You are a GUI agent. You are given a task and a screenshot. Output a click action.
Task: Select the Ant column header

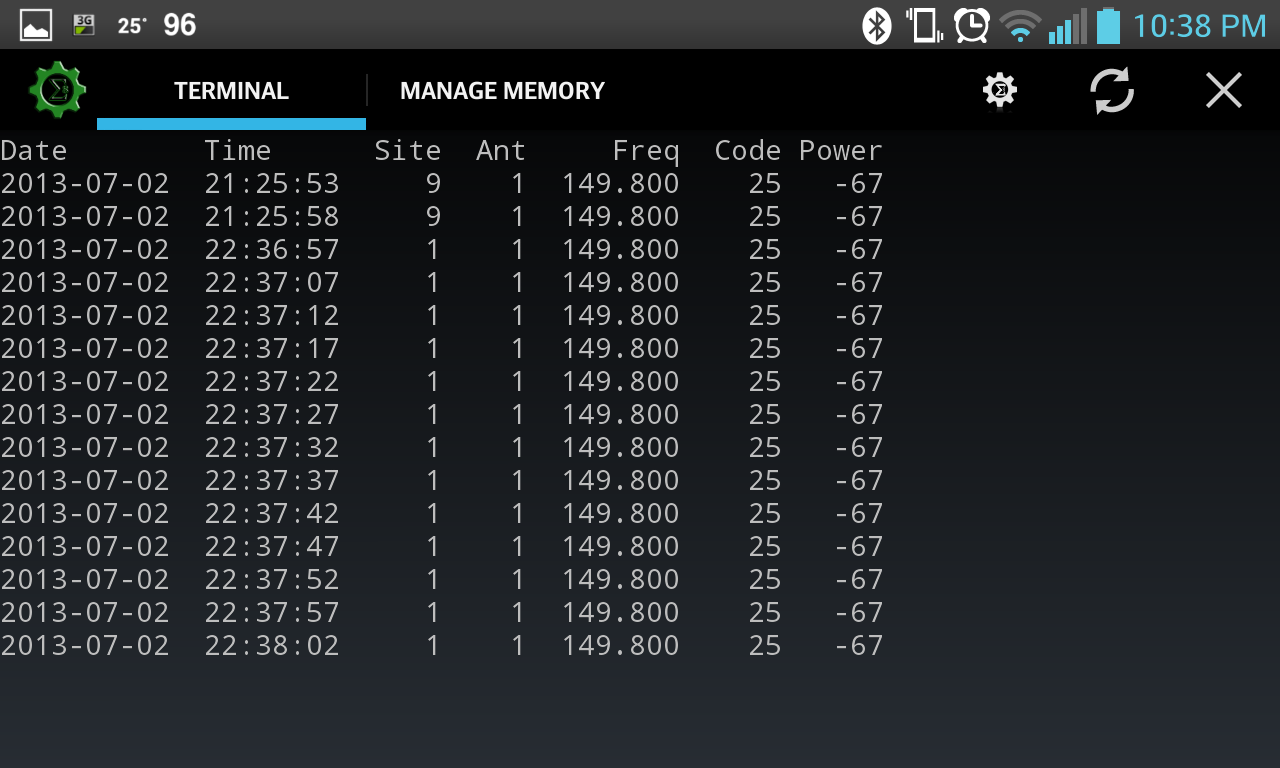[x=501, y=151]
